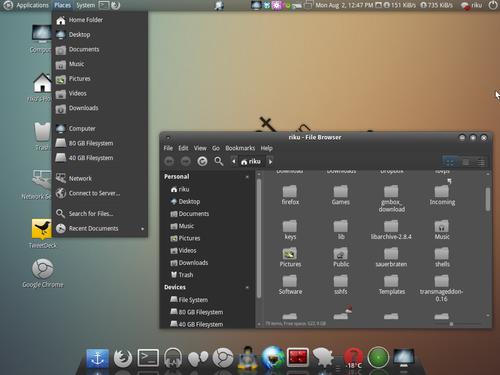The image size is (500, 375).
Task: Select riku in sidebar Personal list
Action: (180, 189)
